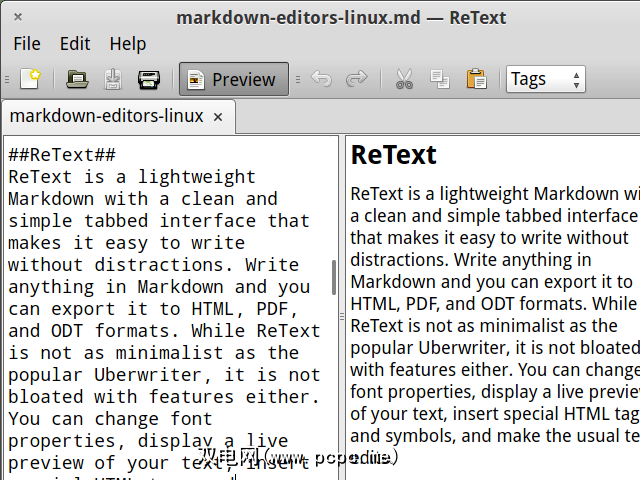This screenshot has width=640, height=480.
Task: Cut selection with the scissors icon
Action: coord(404,79)
